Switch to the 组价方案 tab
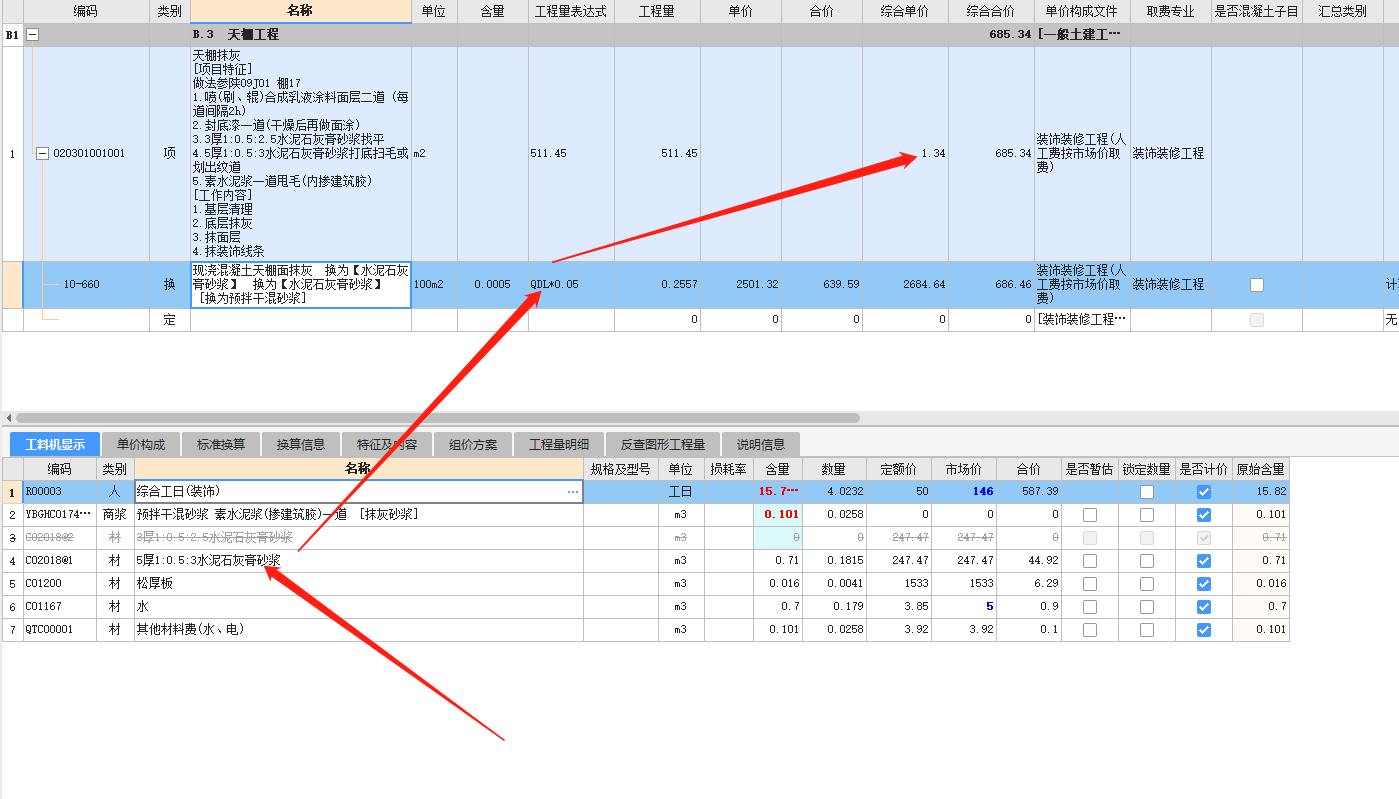The image size is (1399, 799). click(x=473, y=445)
